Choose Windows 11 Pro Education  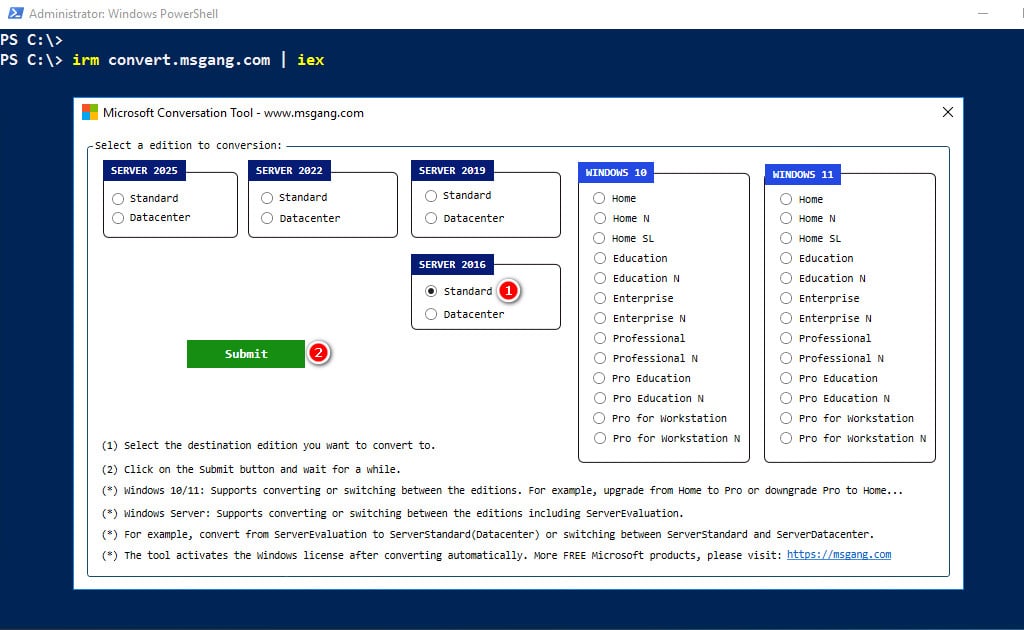(x=786, y=378)
